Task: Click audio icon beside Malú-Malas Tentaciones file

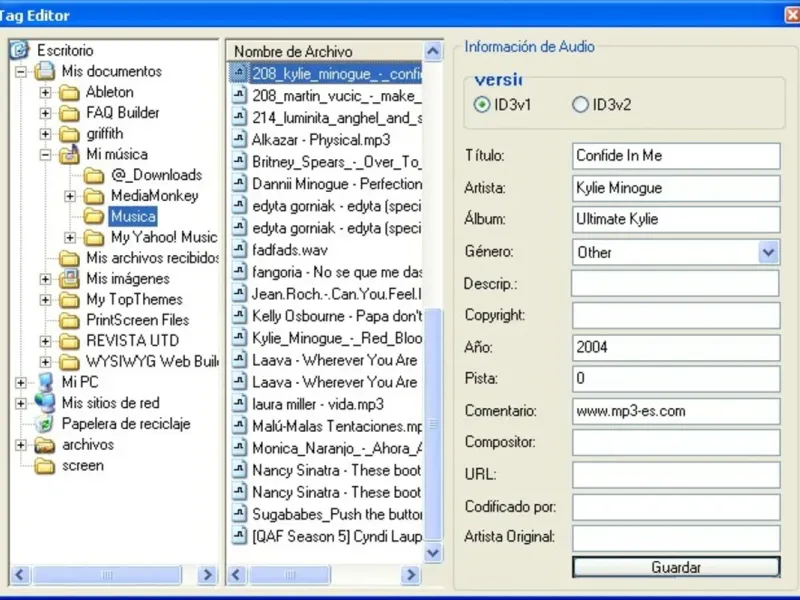Action: pyautogui.click(x=239, y=426)
